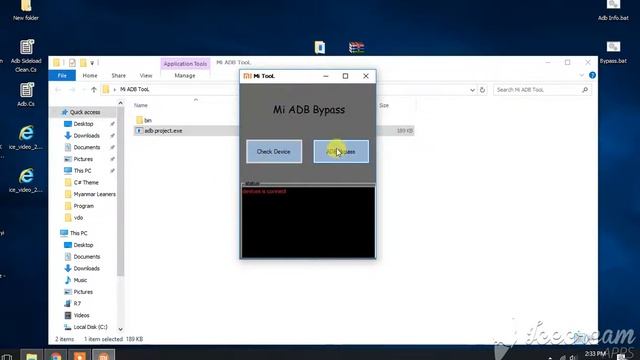Open Bypass.bat desktop file
640x360 pixels.
[613, 52]
